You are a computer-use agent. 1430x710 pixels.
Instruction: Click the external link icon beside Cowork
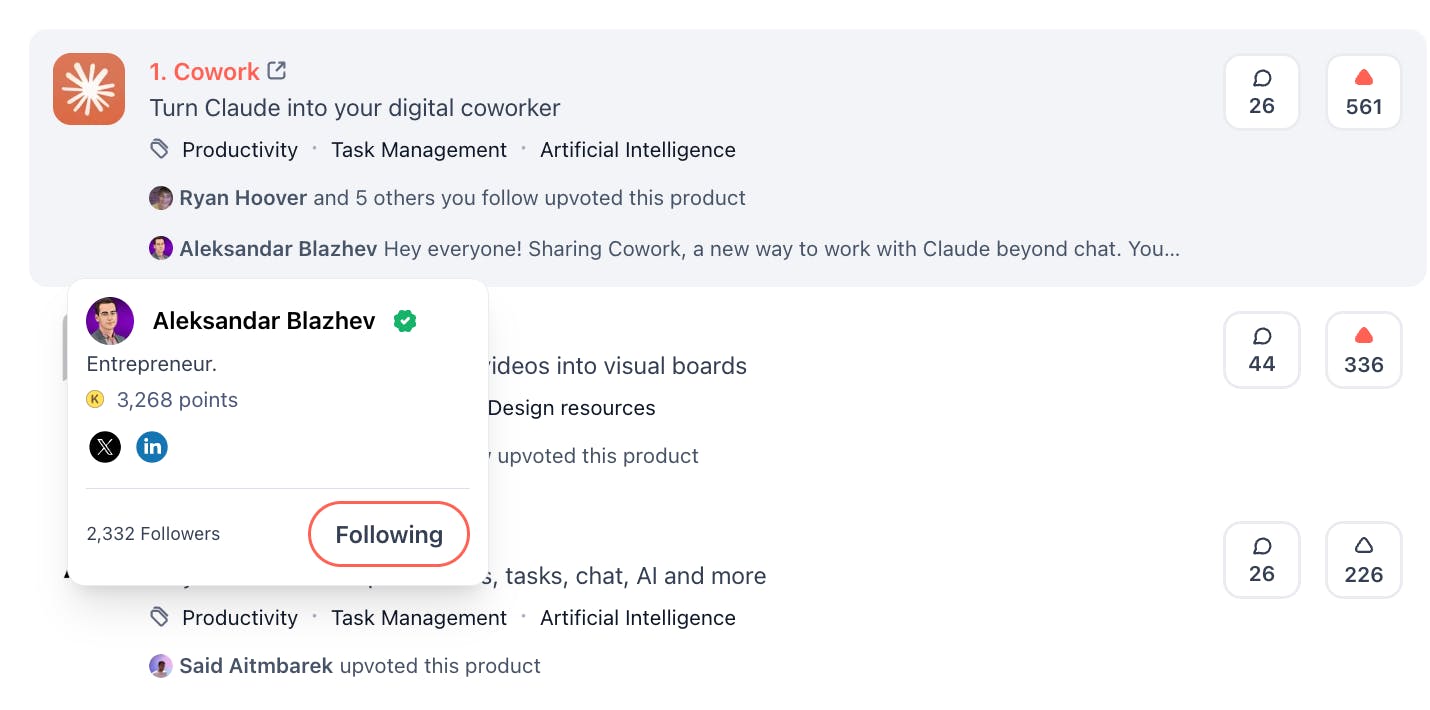coord(277,71)
